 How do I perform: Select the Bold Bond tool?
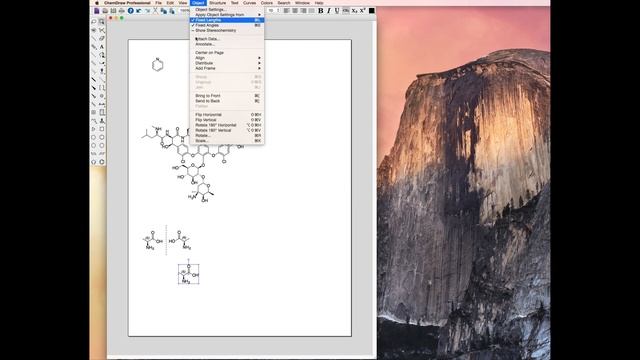coord(93,80)
